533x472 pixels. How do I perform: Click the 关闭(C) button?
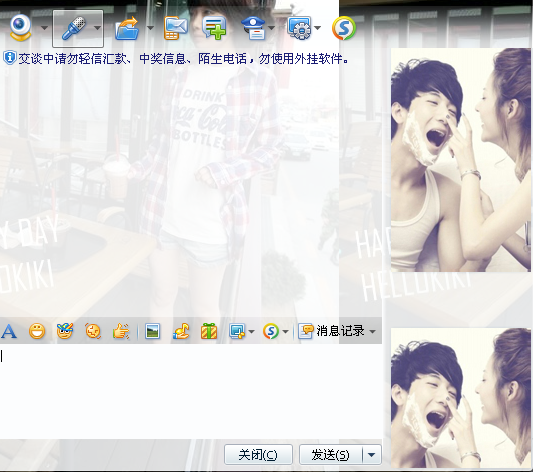click(x=258, y=454)
